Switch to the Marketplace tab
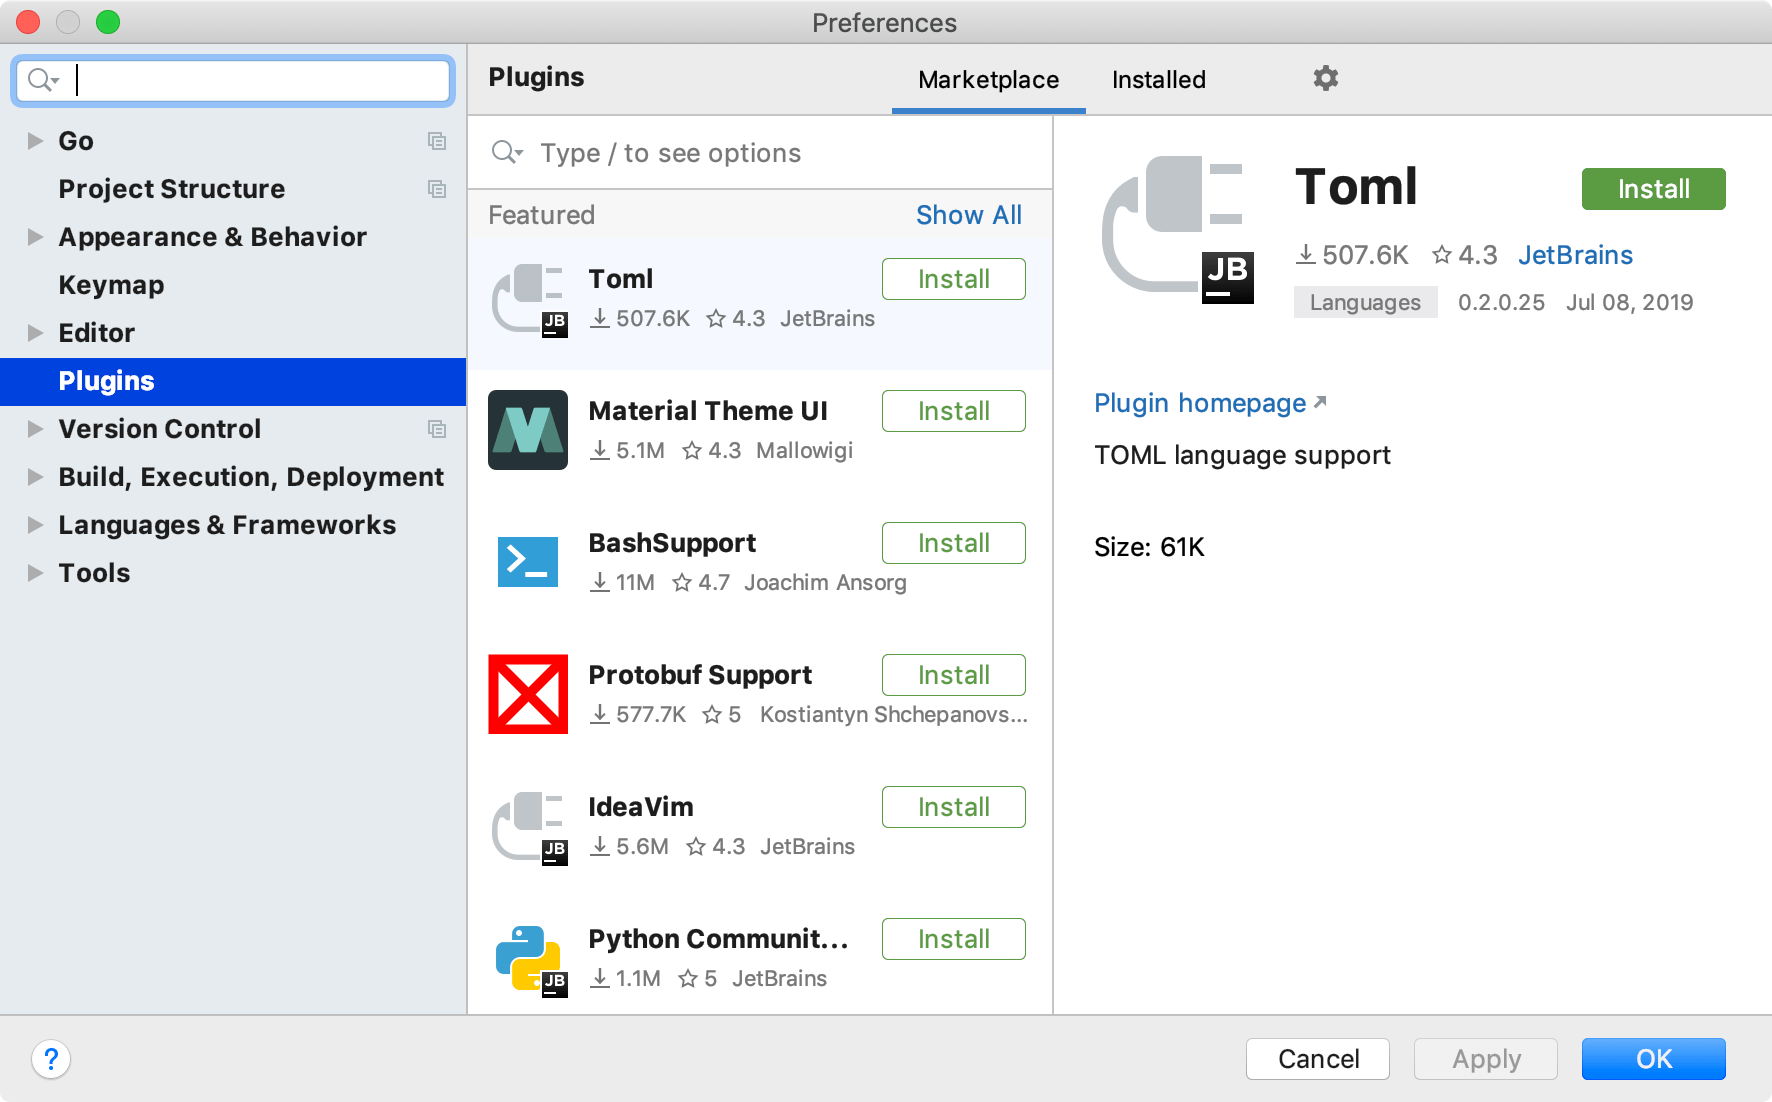The height and width of the screenshot is (1102, 1772). [988, 80]
